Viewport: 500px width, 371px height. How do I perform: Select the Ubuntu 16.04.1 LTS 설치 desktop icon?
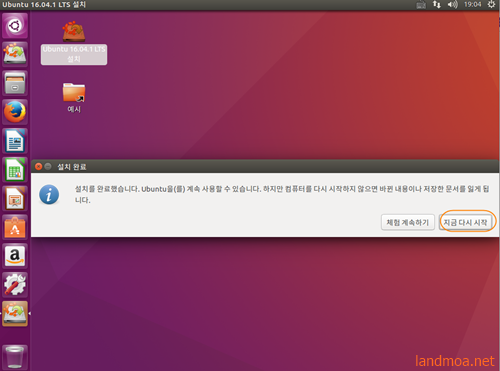[x=74, y=43]
